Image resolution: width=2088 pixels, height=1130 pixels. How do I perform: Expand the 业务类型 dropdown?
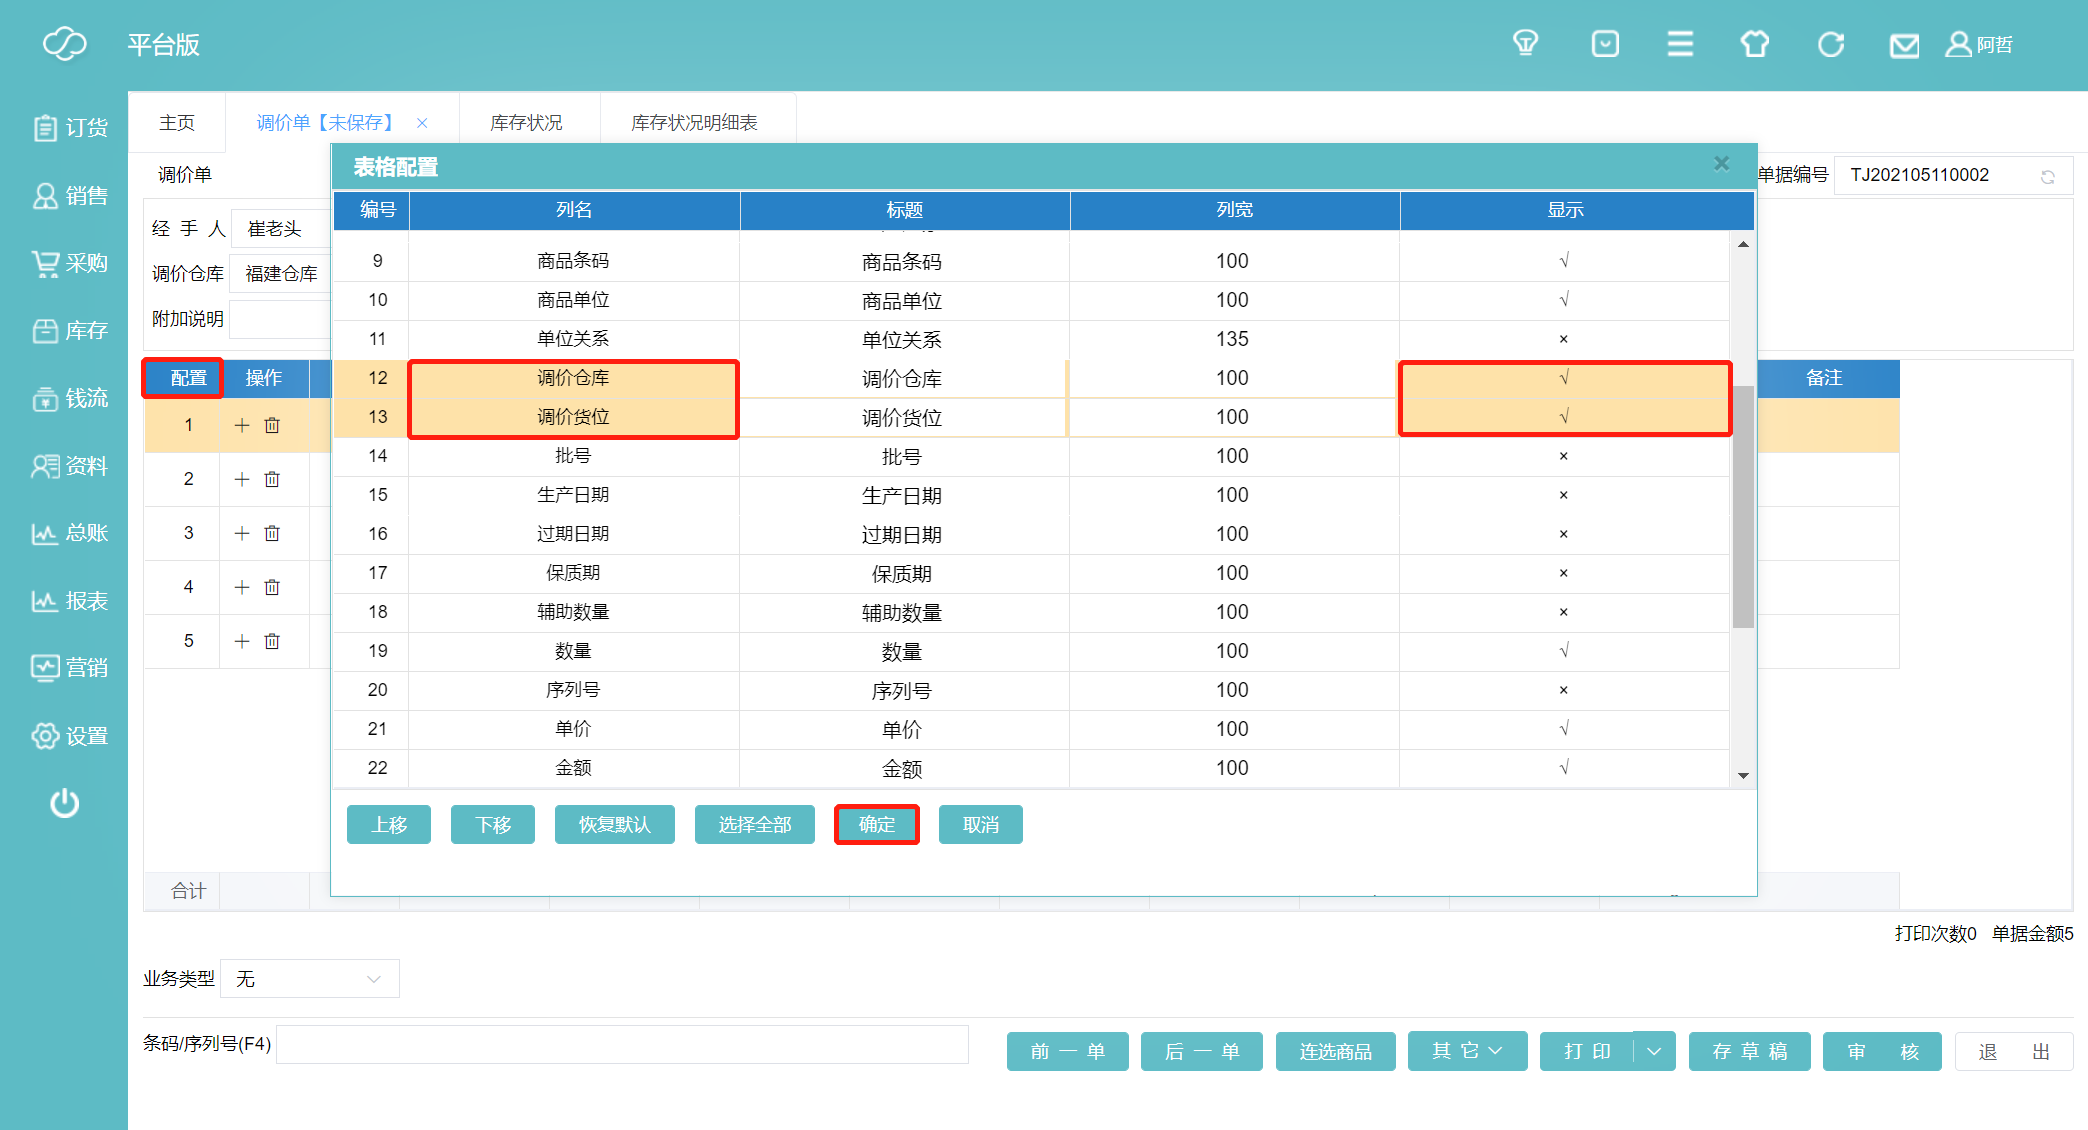[x=309, y=979]
